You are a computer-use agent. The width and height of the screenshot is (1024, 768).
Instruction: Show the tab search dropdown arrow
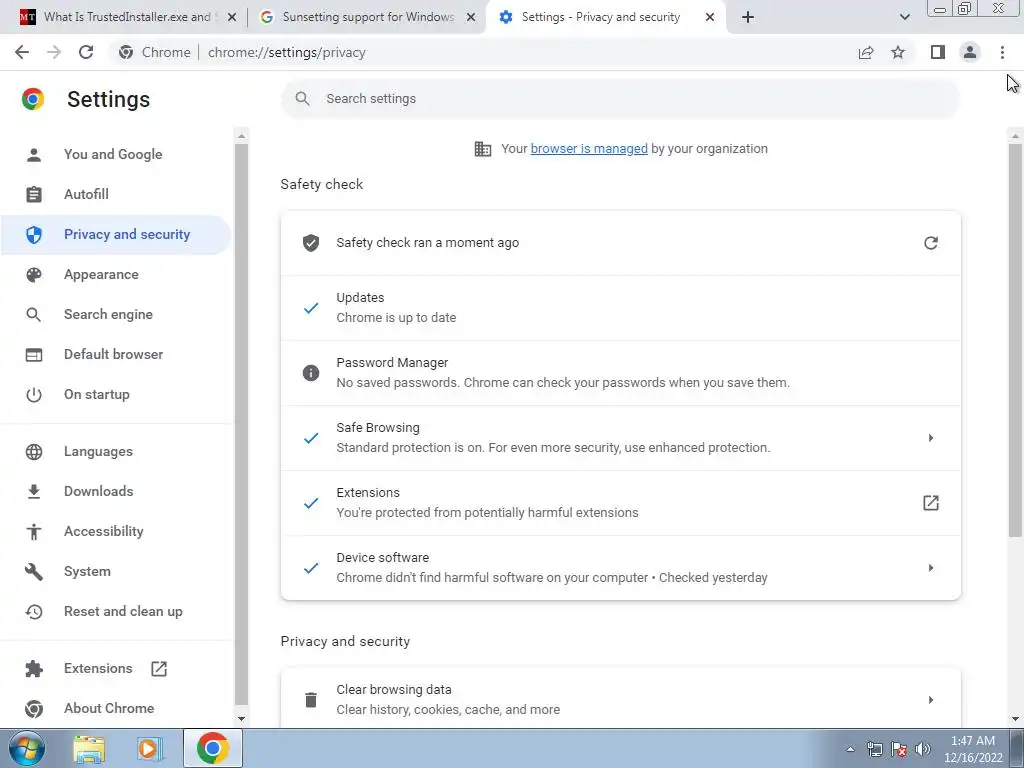click(904, 17)
